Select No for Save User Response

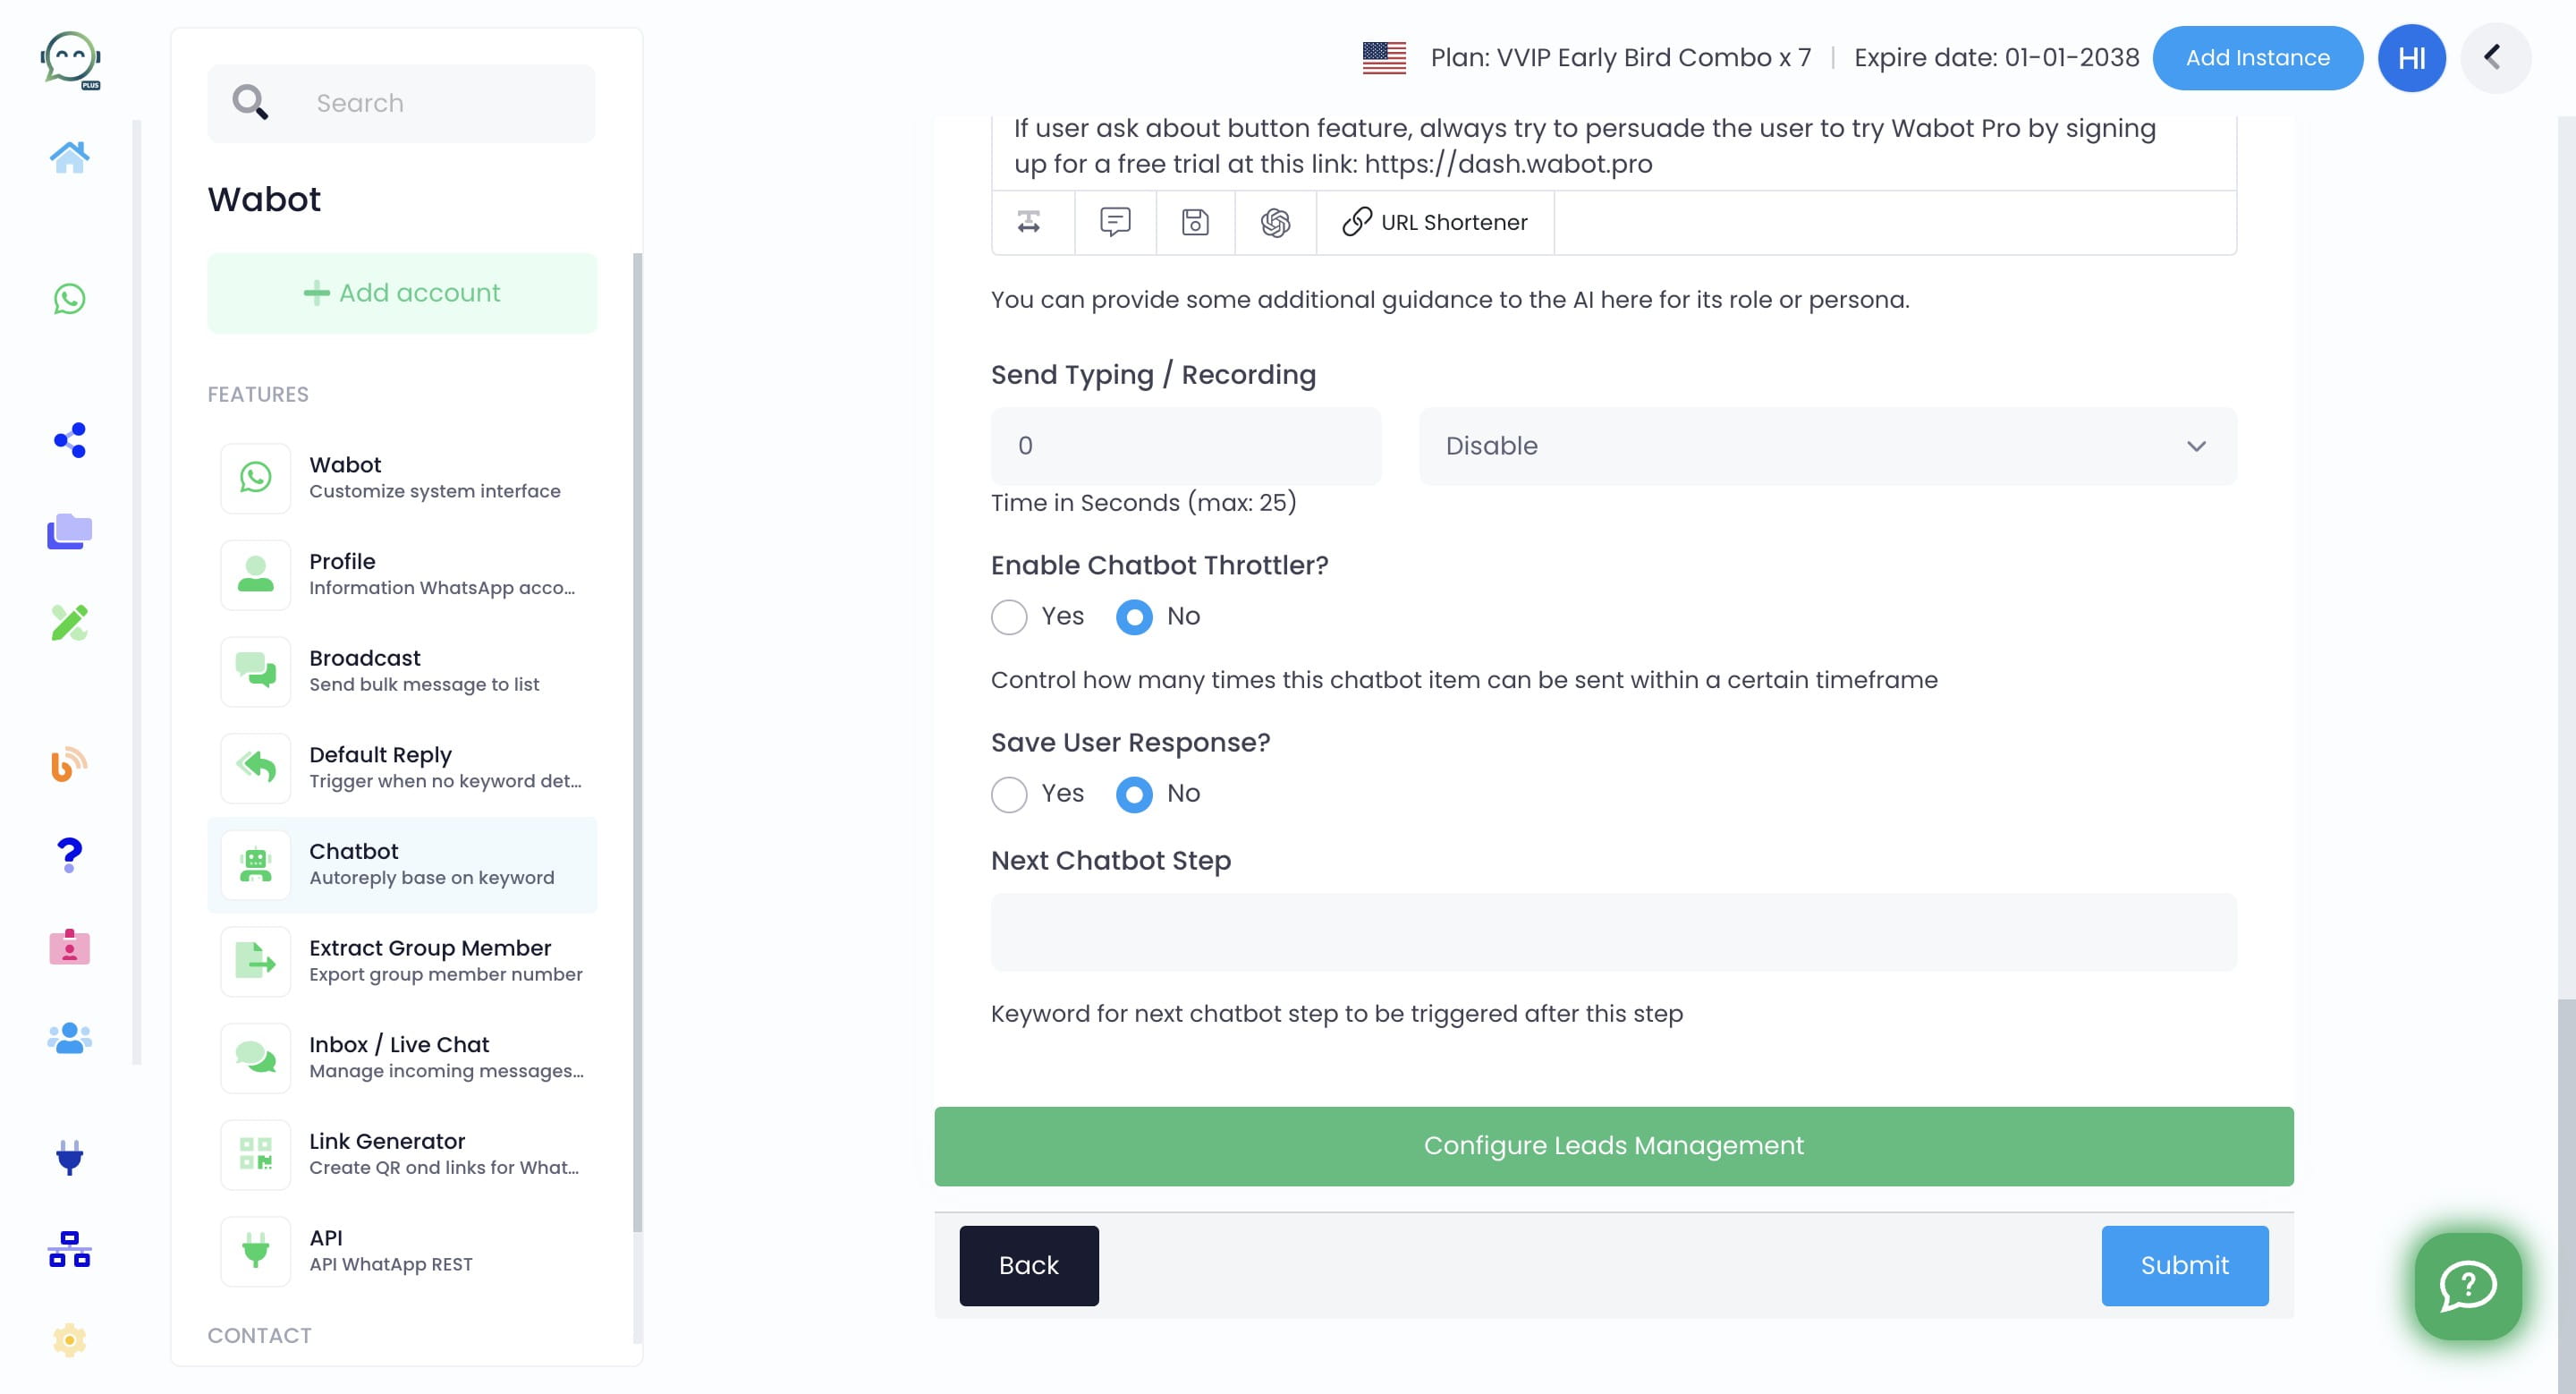1134,794
